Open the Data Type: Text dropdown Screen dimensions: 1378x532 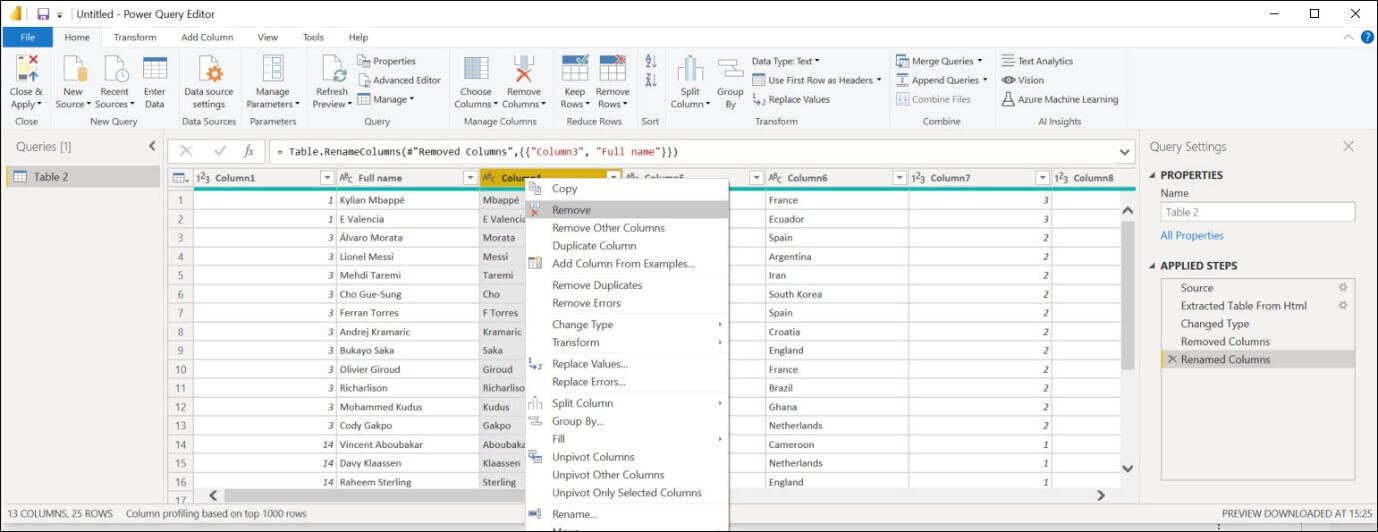785,61
